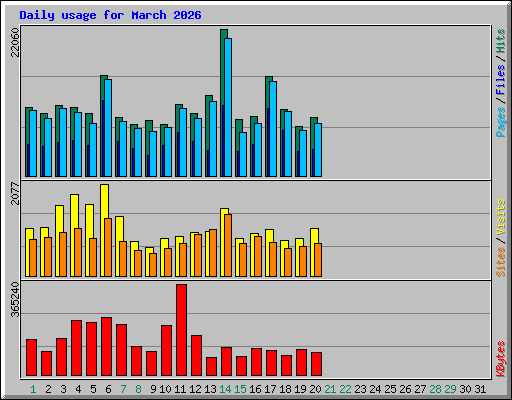Click the cyan 'Pages' legend label
The height and width of the screenshot is (400, 512).
click(501, 122)
